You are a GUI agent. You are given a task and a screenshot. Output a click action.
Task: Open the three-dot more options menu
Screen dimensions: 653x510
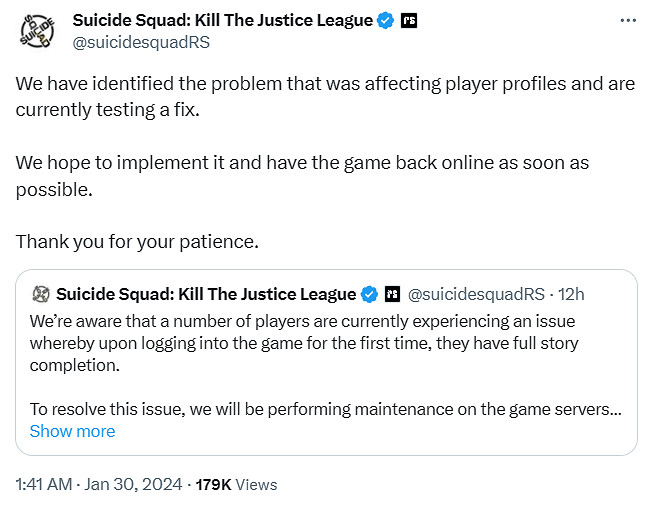click(x=625, y=21)
